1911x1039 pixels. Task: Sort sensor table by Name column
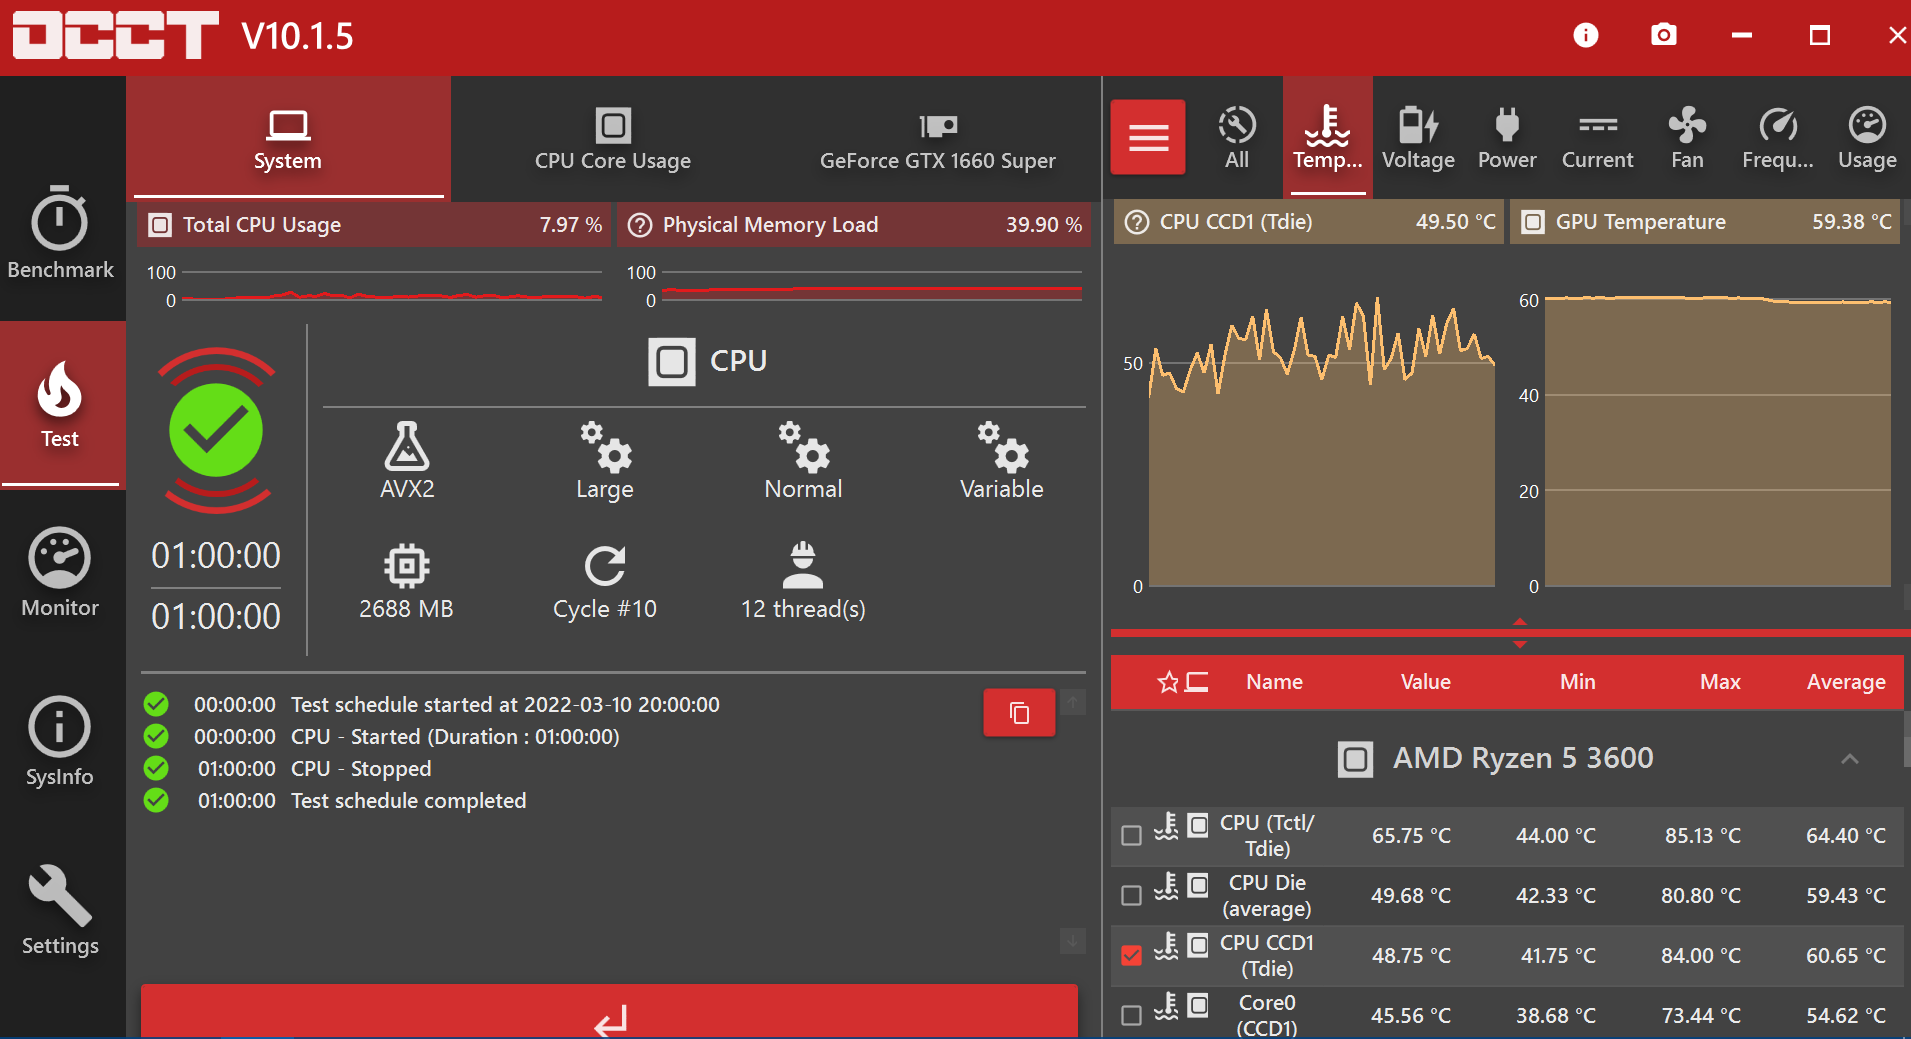[x=1274, y=682]
